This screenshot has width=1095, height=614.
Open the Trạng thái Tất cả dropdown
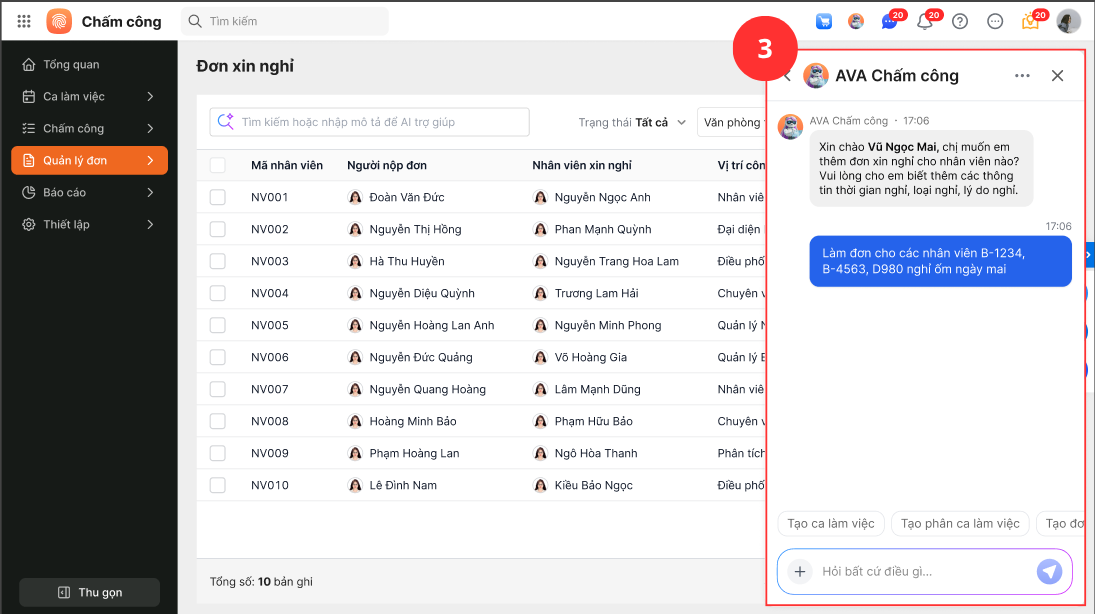[x=632, y=122]
